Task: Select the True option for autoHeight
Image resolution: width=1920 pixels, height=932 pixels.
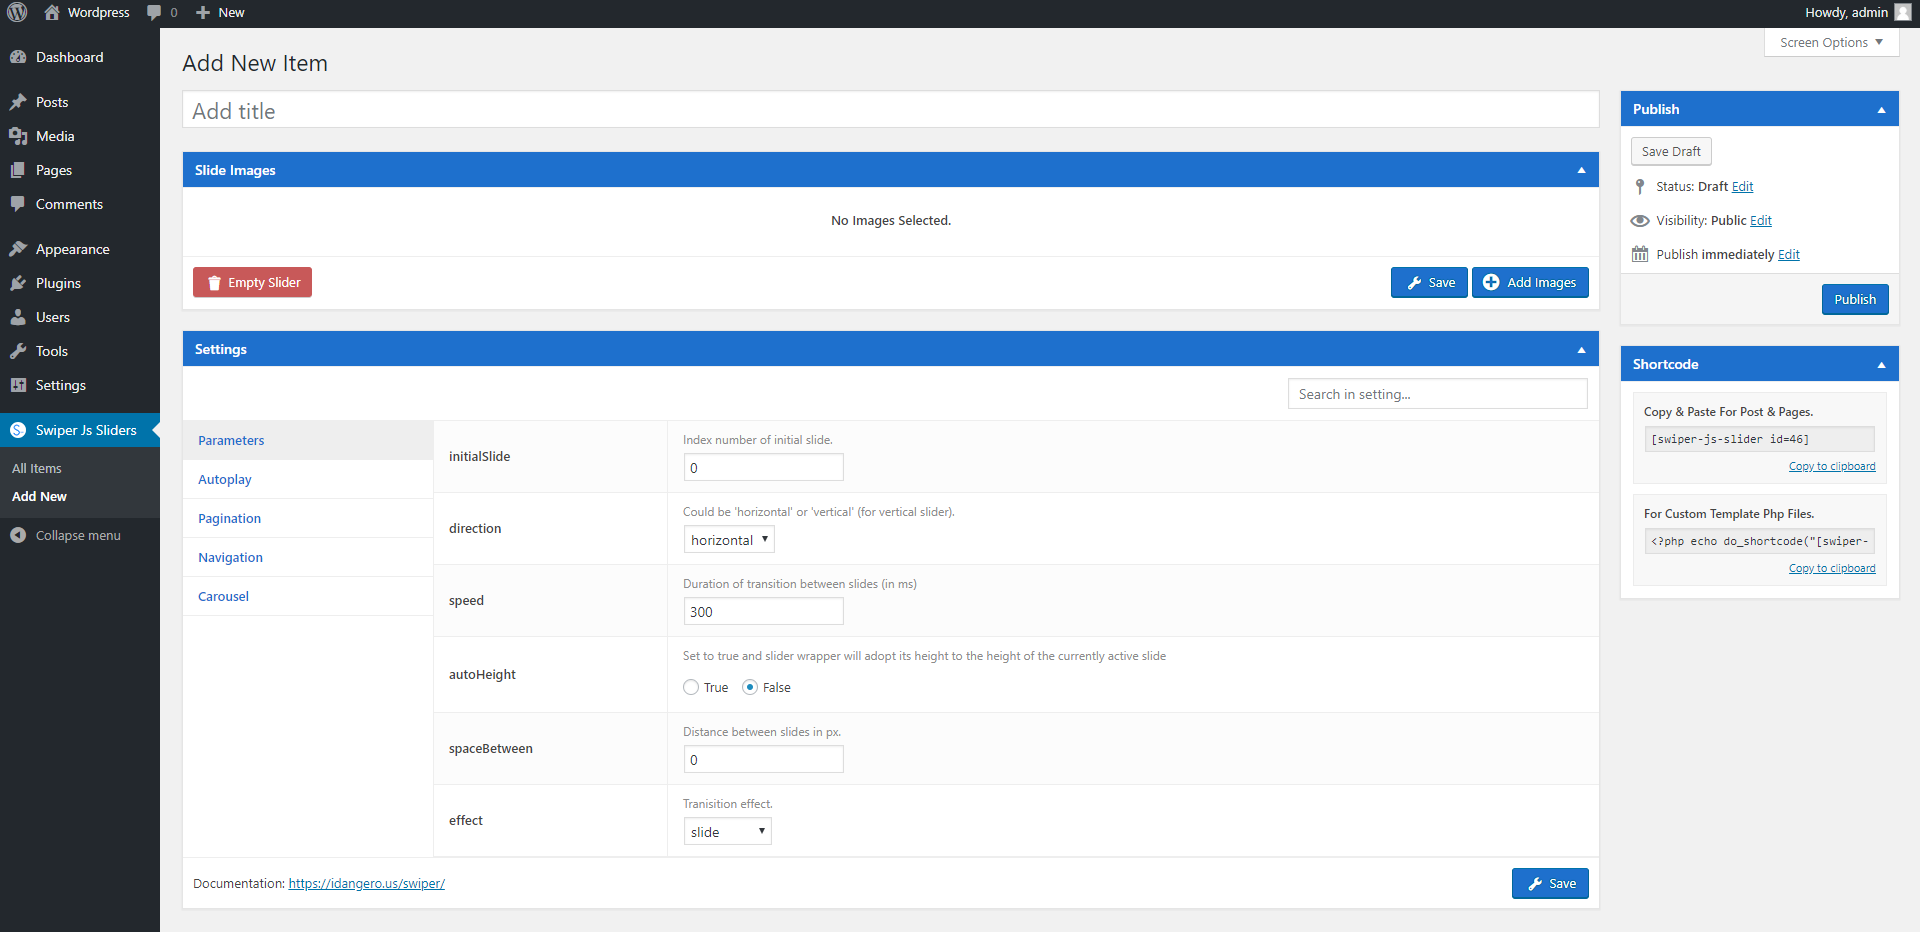Action: coord(691,688)
